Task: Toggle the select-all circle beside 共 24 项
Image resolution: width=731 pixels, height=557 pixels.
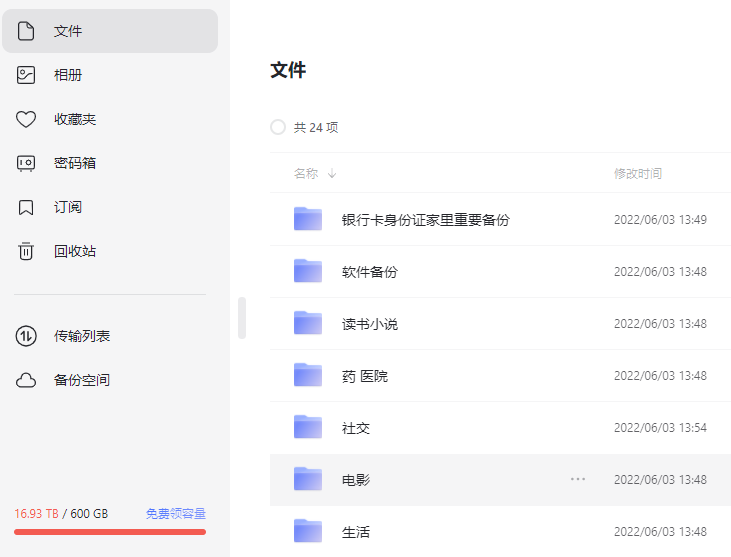Action: pos(278,127)
